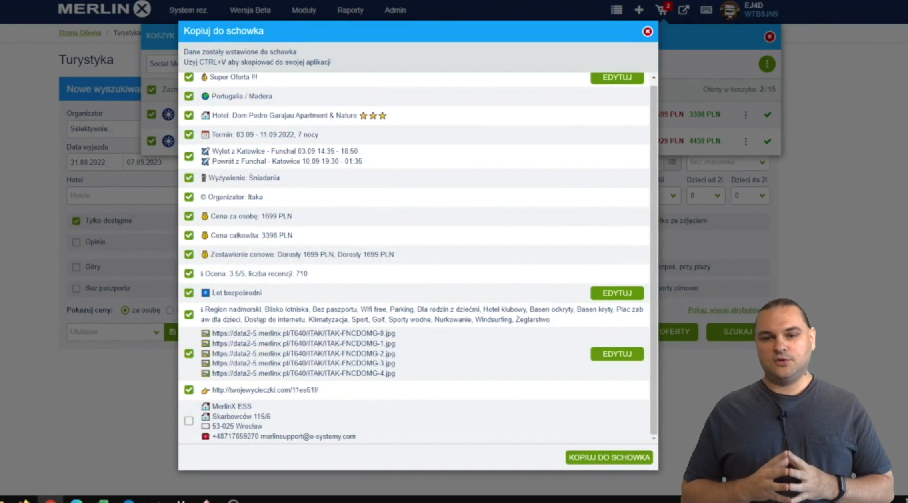Viewport: 908px width, 503px height.
Task: Uncheck the Super Oferta checkbox
Action: point(189,76)
